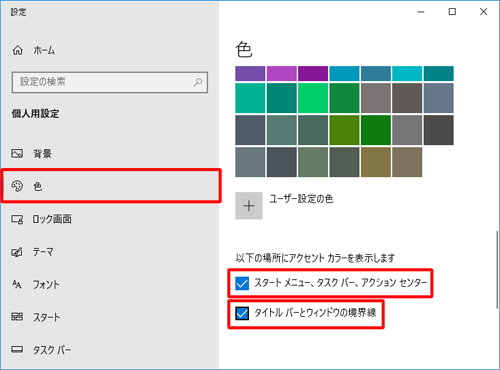Screen dimensions: 500x370
Task: Choose the olive green swatch in the third row
Action: coord(344,130)
